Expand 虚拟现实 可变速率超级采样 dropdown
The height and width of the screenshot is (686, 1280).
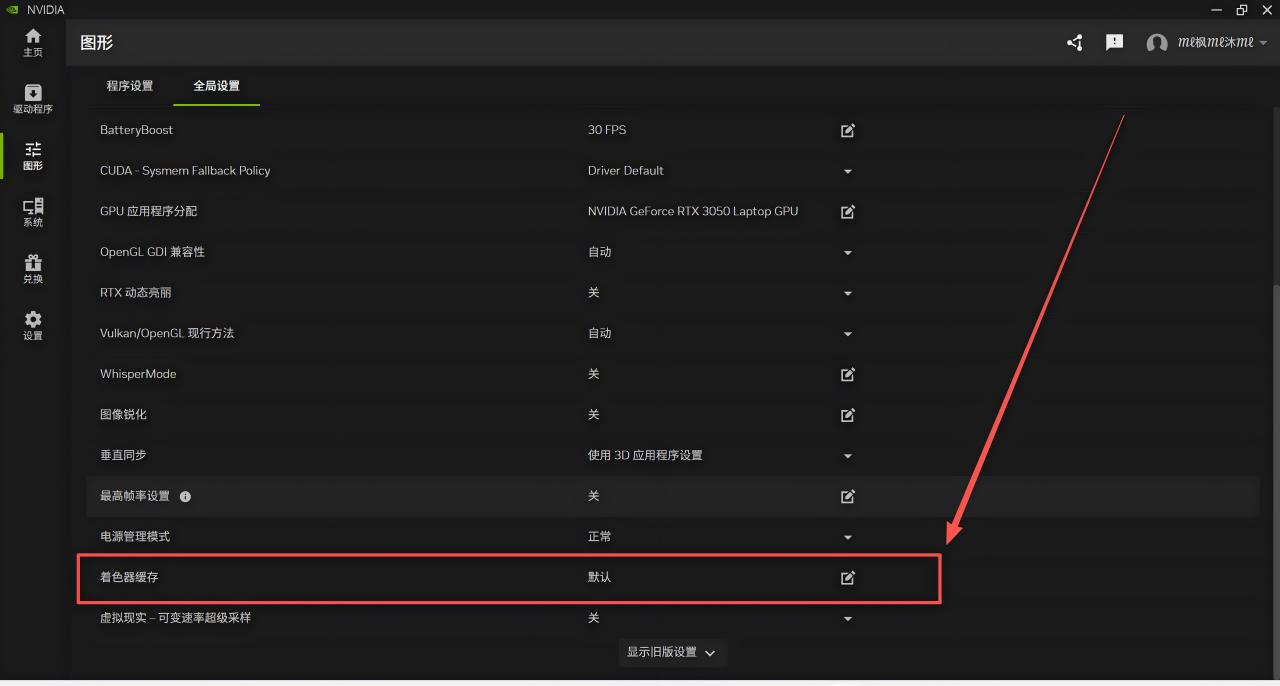coord(848,619)
